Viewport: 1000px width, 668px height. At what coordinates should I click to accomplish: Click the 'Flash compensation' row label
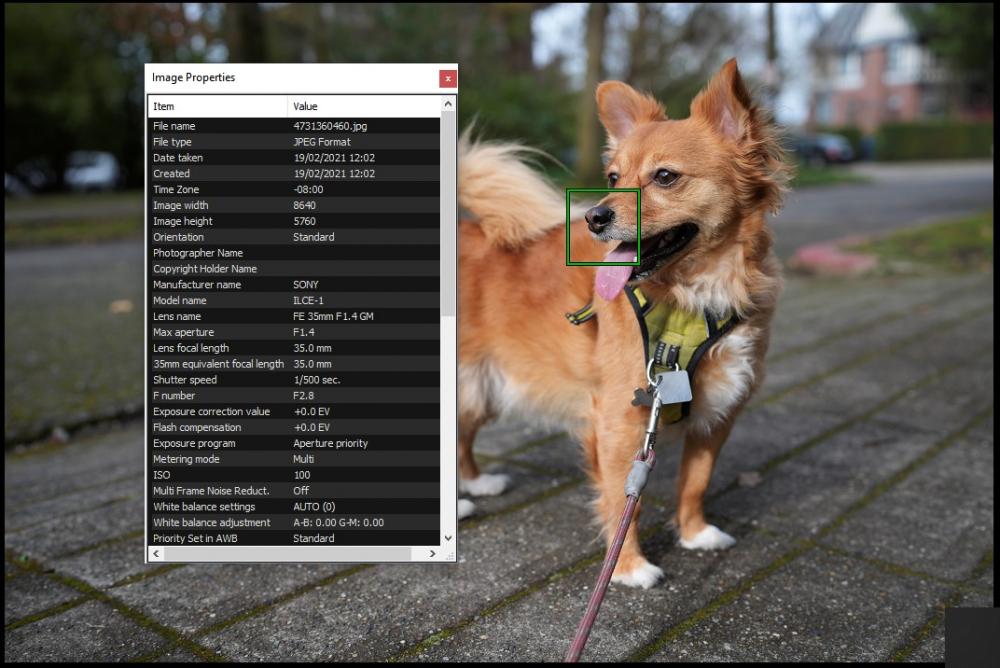coord(197,427)
